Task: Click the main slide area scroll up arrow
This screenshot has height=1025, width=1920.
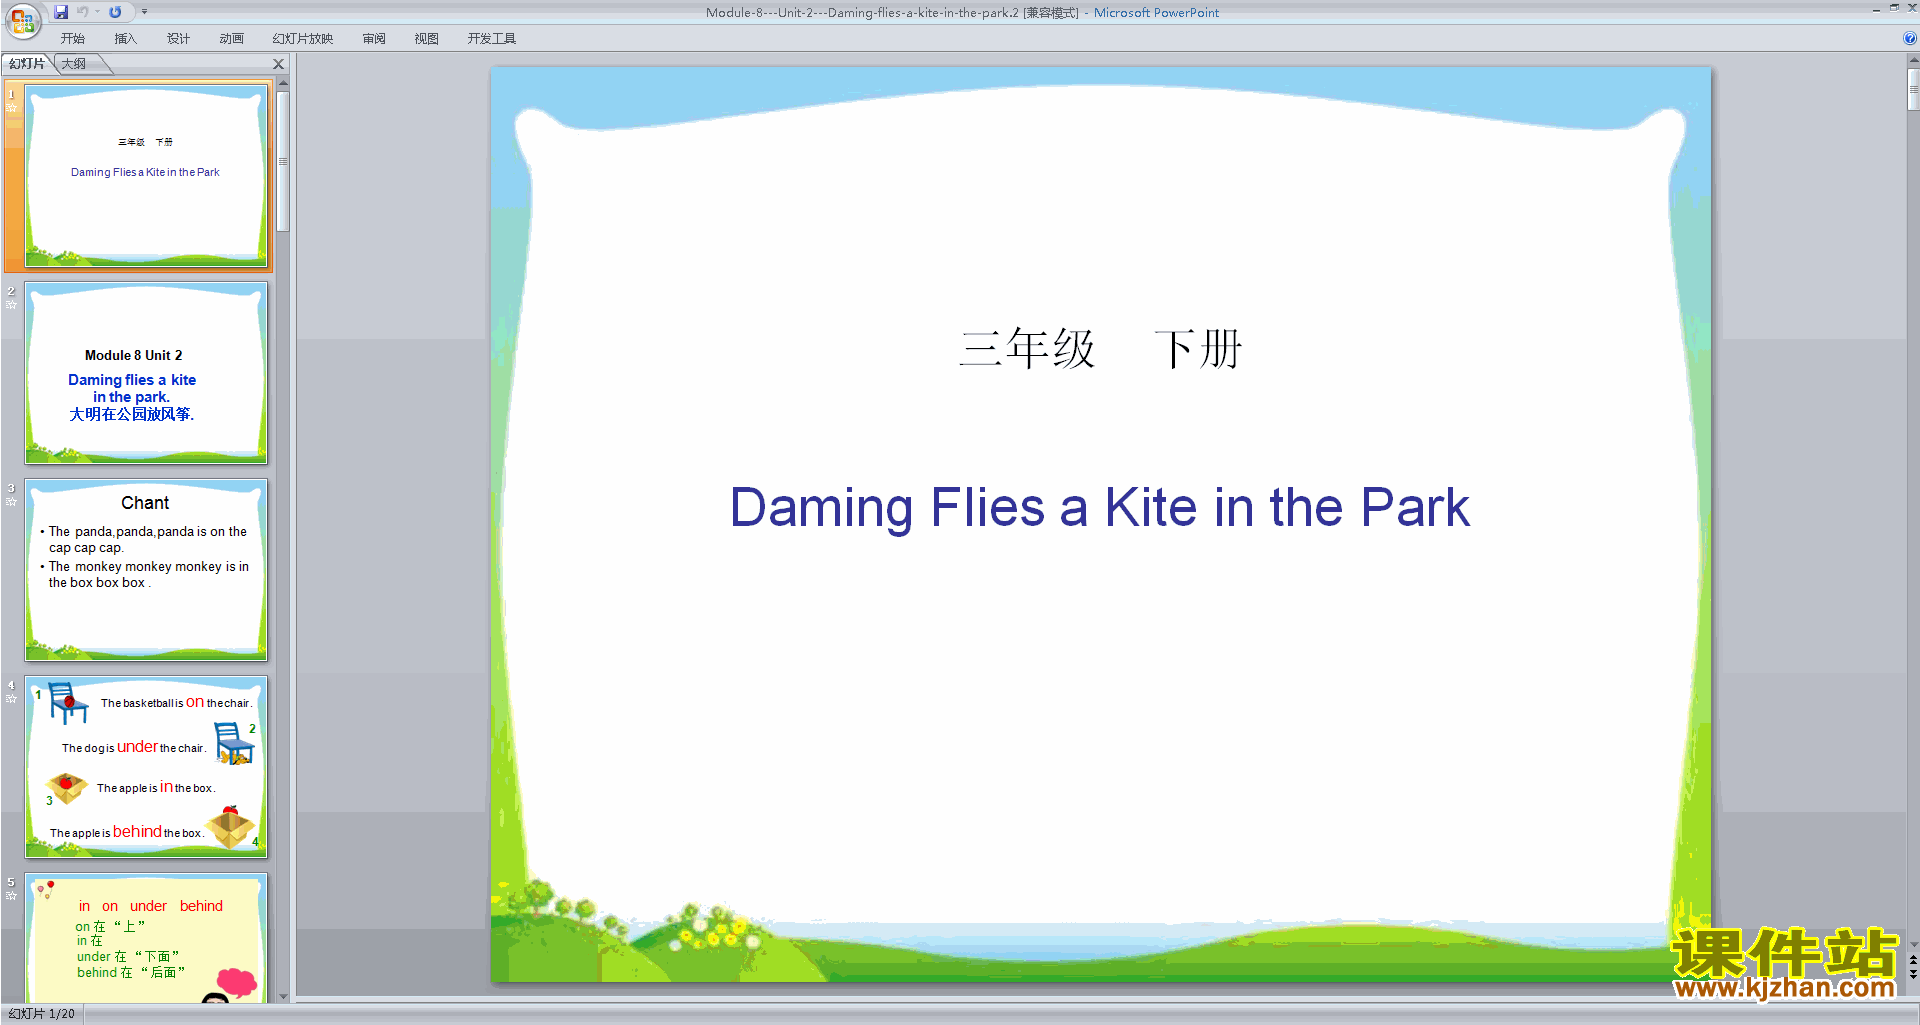Action: pyautogui.click(x=1913, y=61)
